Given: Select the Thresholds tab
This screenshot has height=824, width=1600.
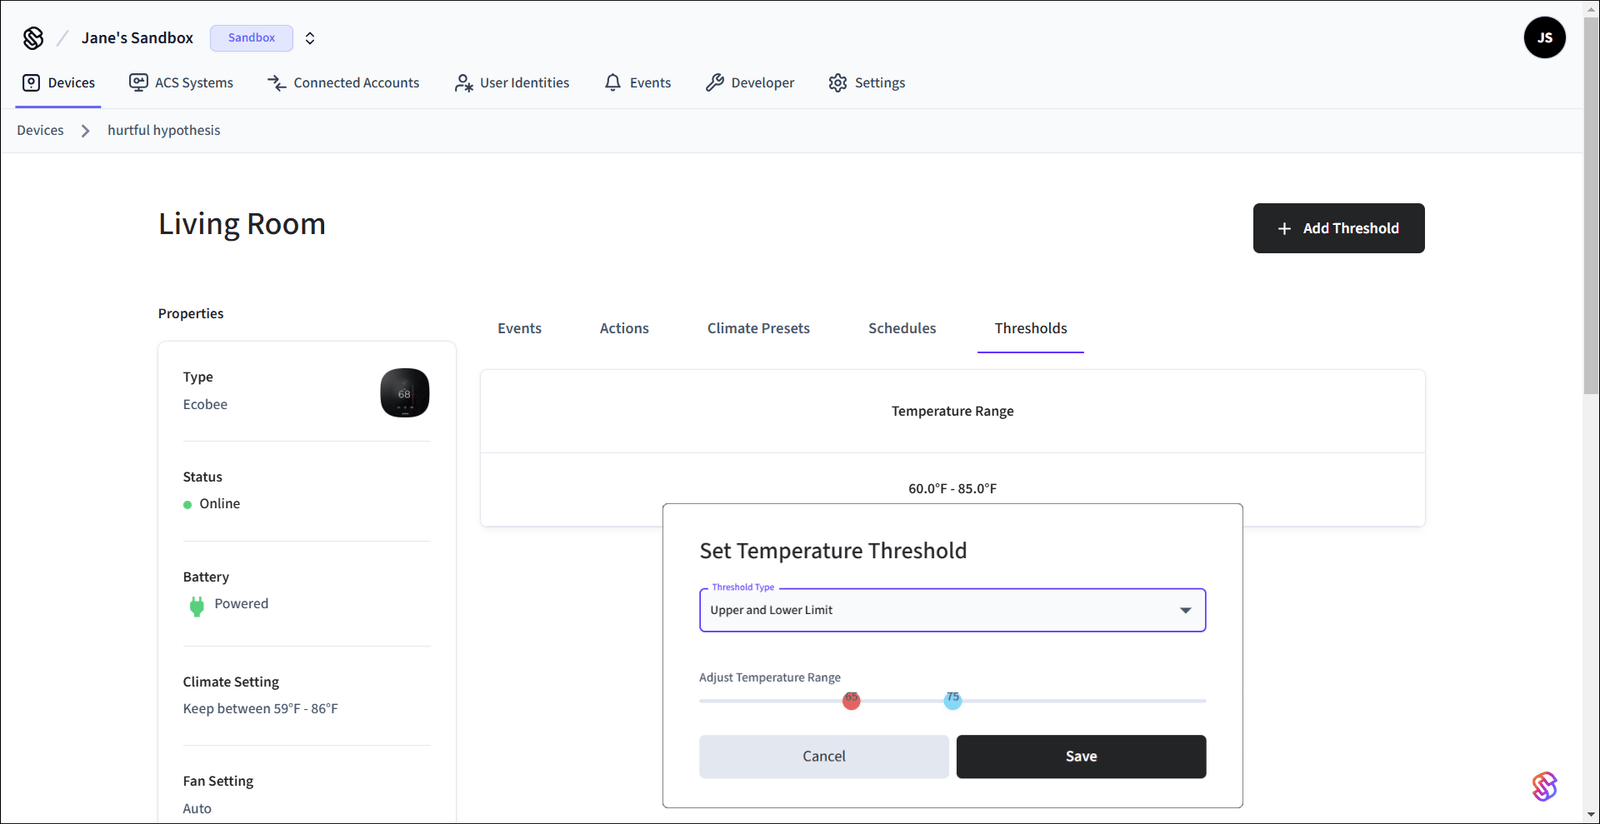Looking at the screenshot, I should (x=1030, y=328).
